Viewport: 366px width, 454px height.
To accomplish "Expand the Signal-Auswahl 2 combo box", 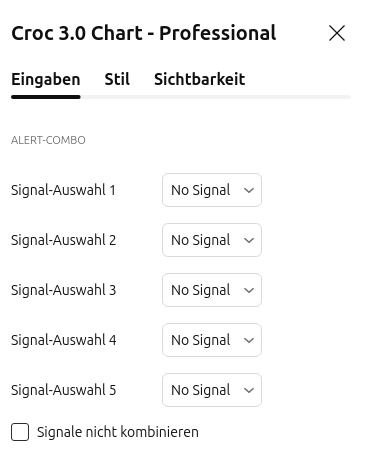I will (212, 240).
